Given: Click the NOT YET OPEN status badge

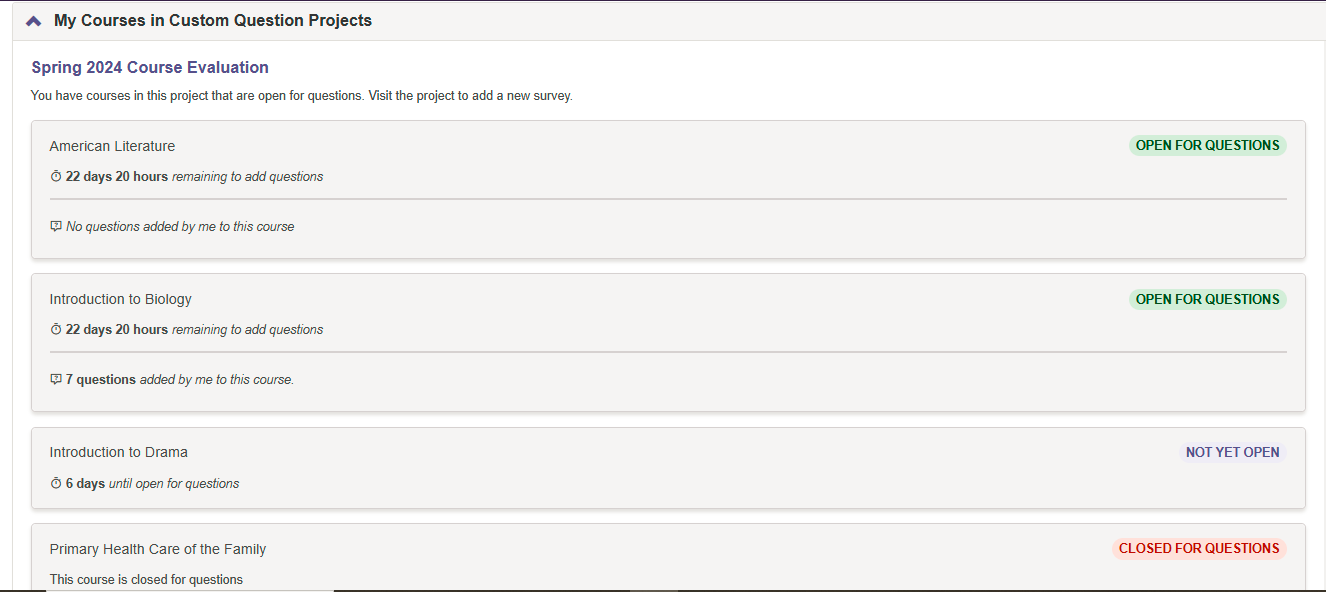Looking at the screenshot, I should pyautogui.click(x=1232, y=452).
